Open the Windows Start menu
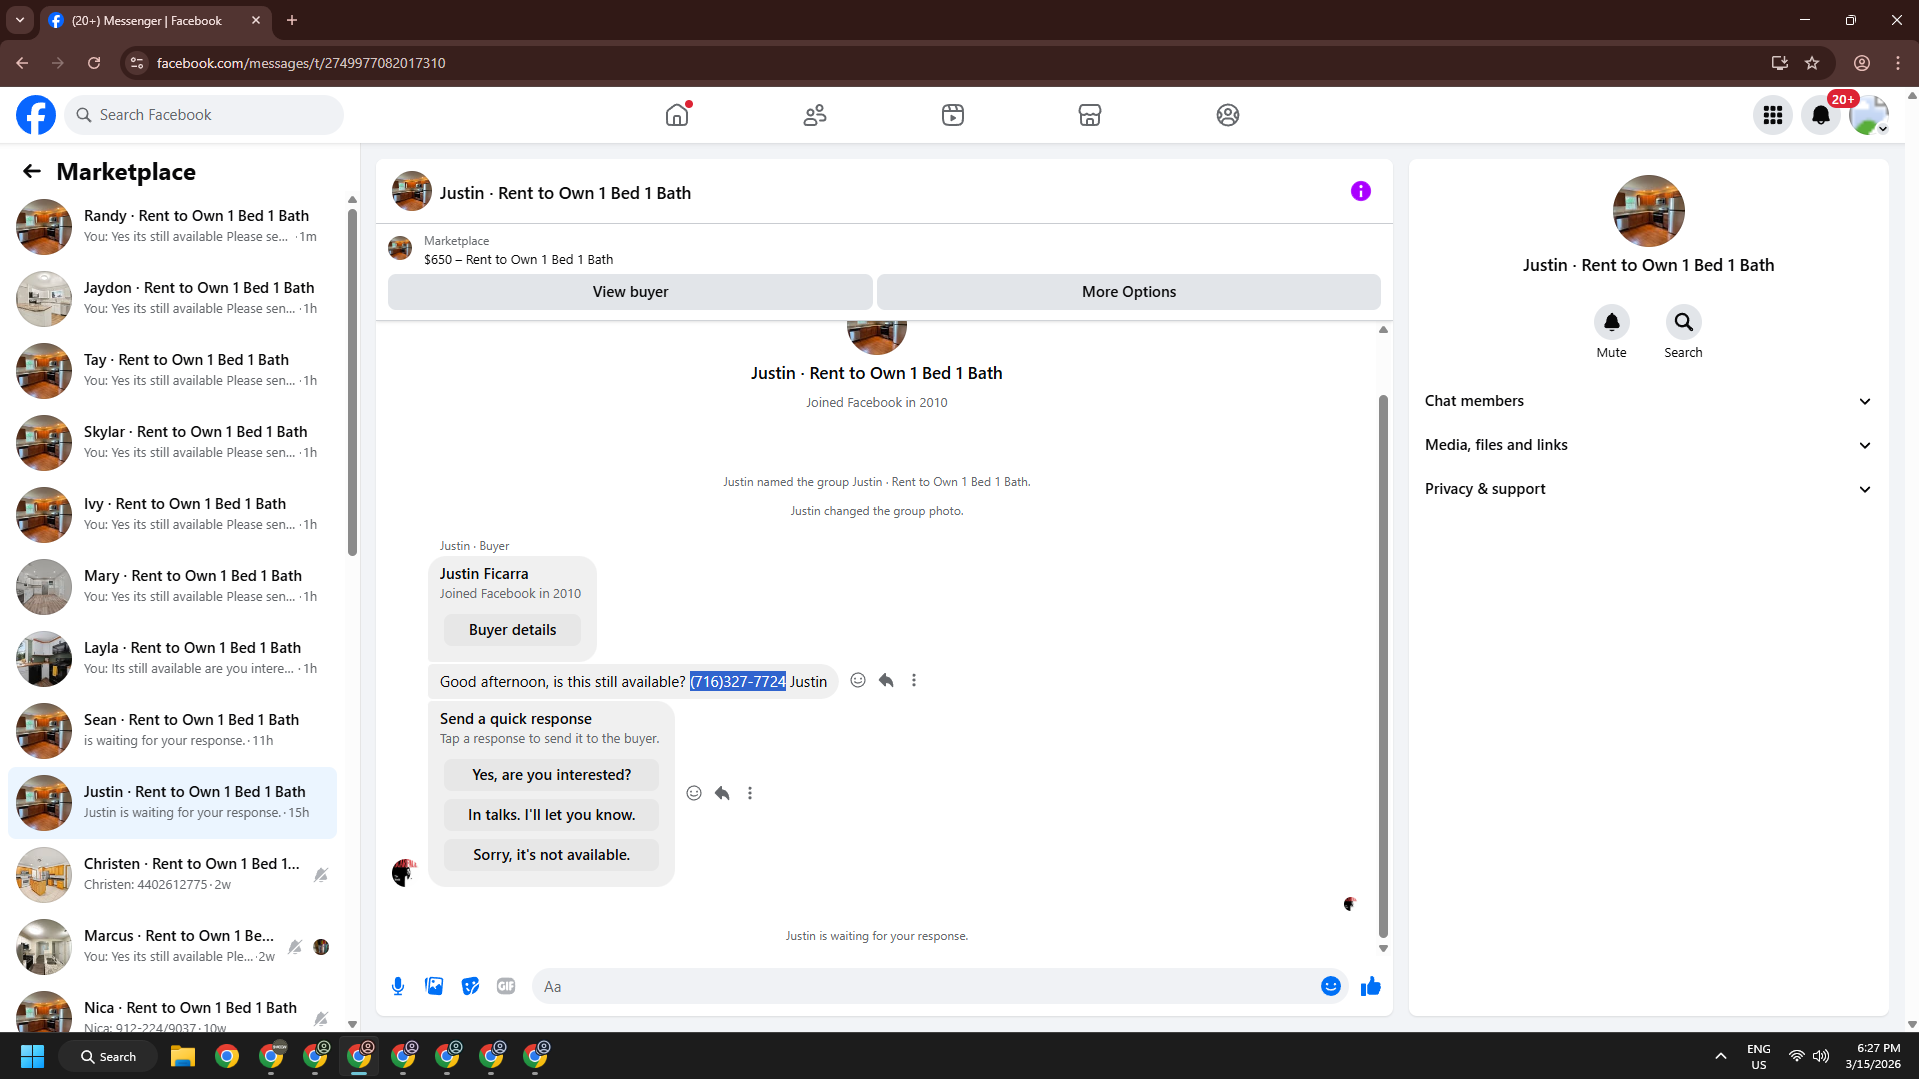 click(x=32, y=1056)
